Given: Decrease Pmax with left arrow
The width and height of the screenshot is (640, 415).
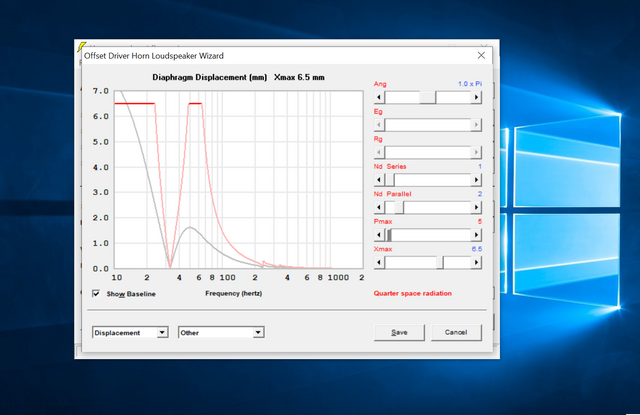Looking at the screenshot, I should [379, 235].
